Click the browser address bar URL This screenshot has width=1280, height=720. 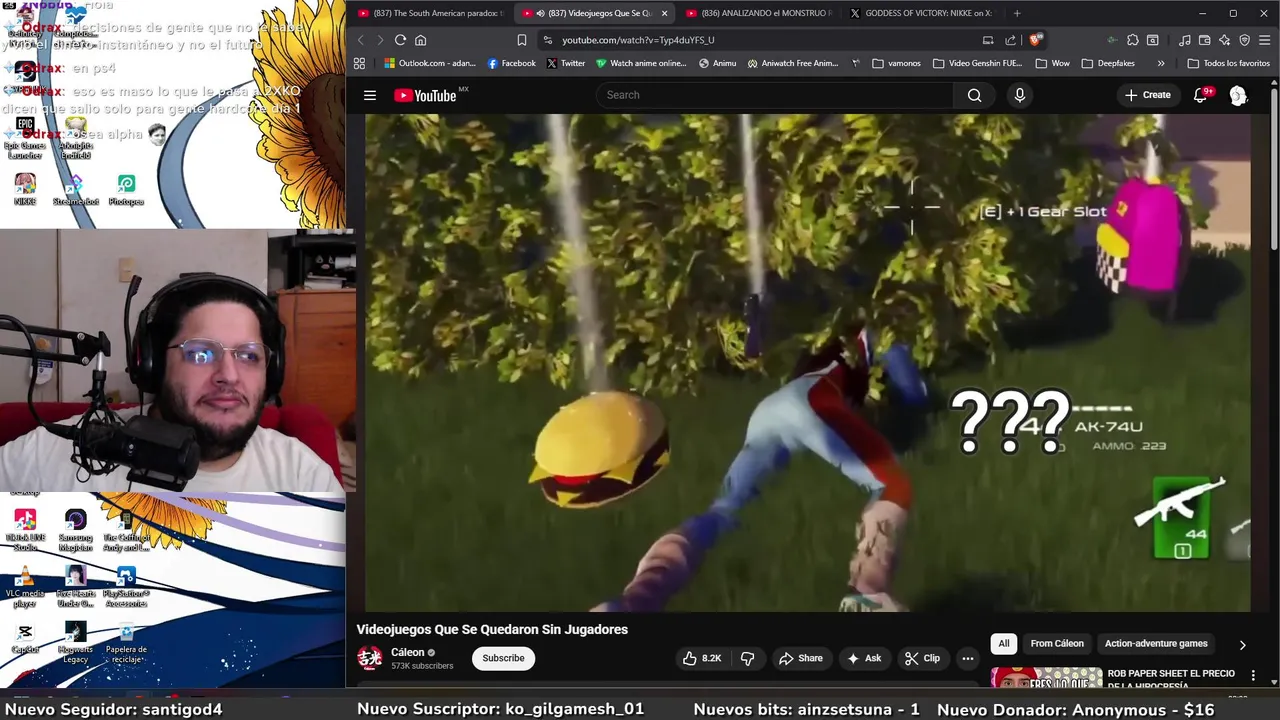coord(638,40)
